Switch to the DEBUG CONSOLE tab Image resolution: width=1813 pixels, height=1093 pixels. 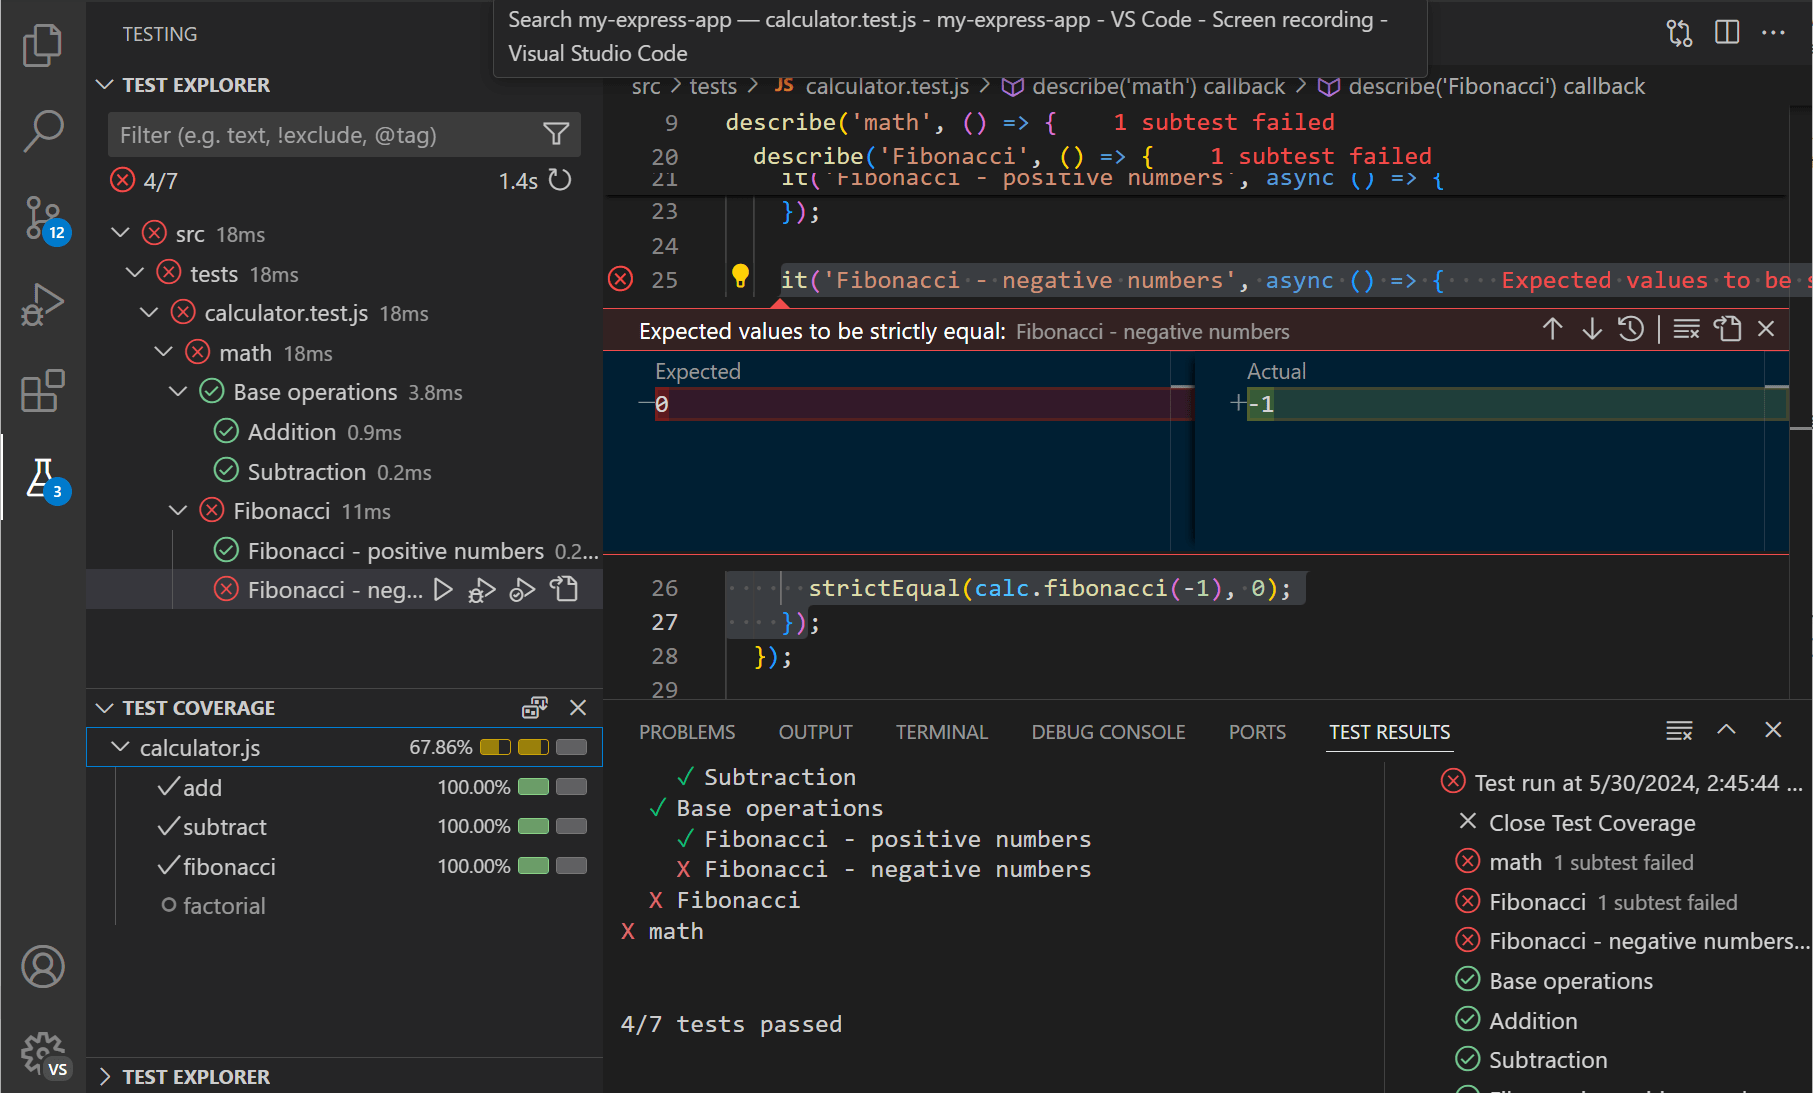[1108, 732]
